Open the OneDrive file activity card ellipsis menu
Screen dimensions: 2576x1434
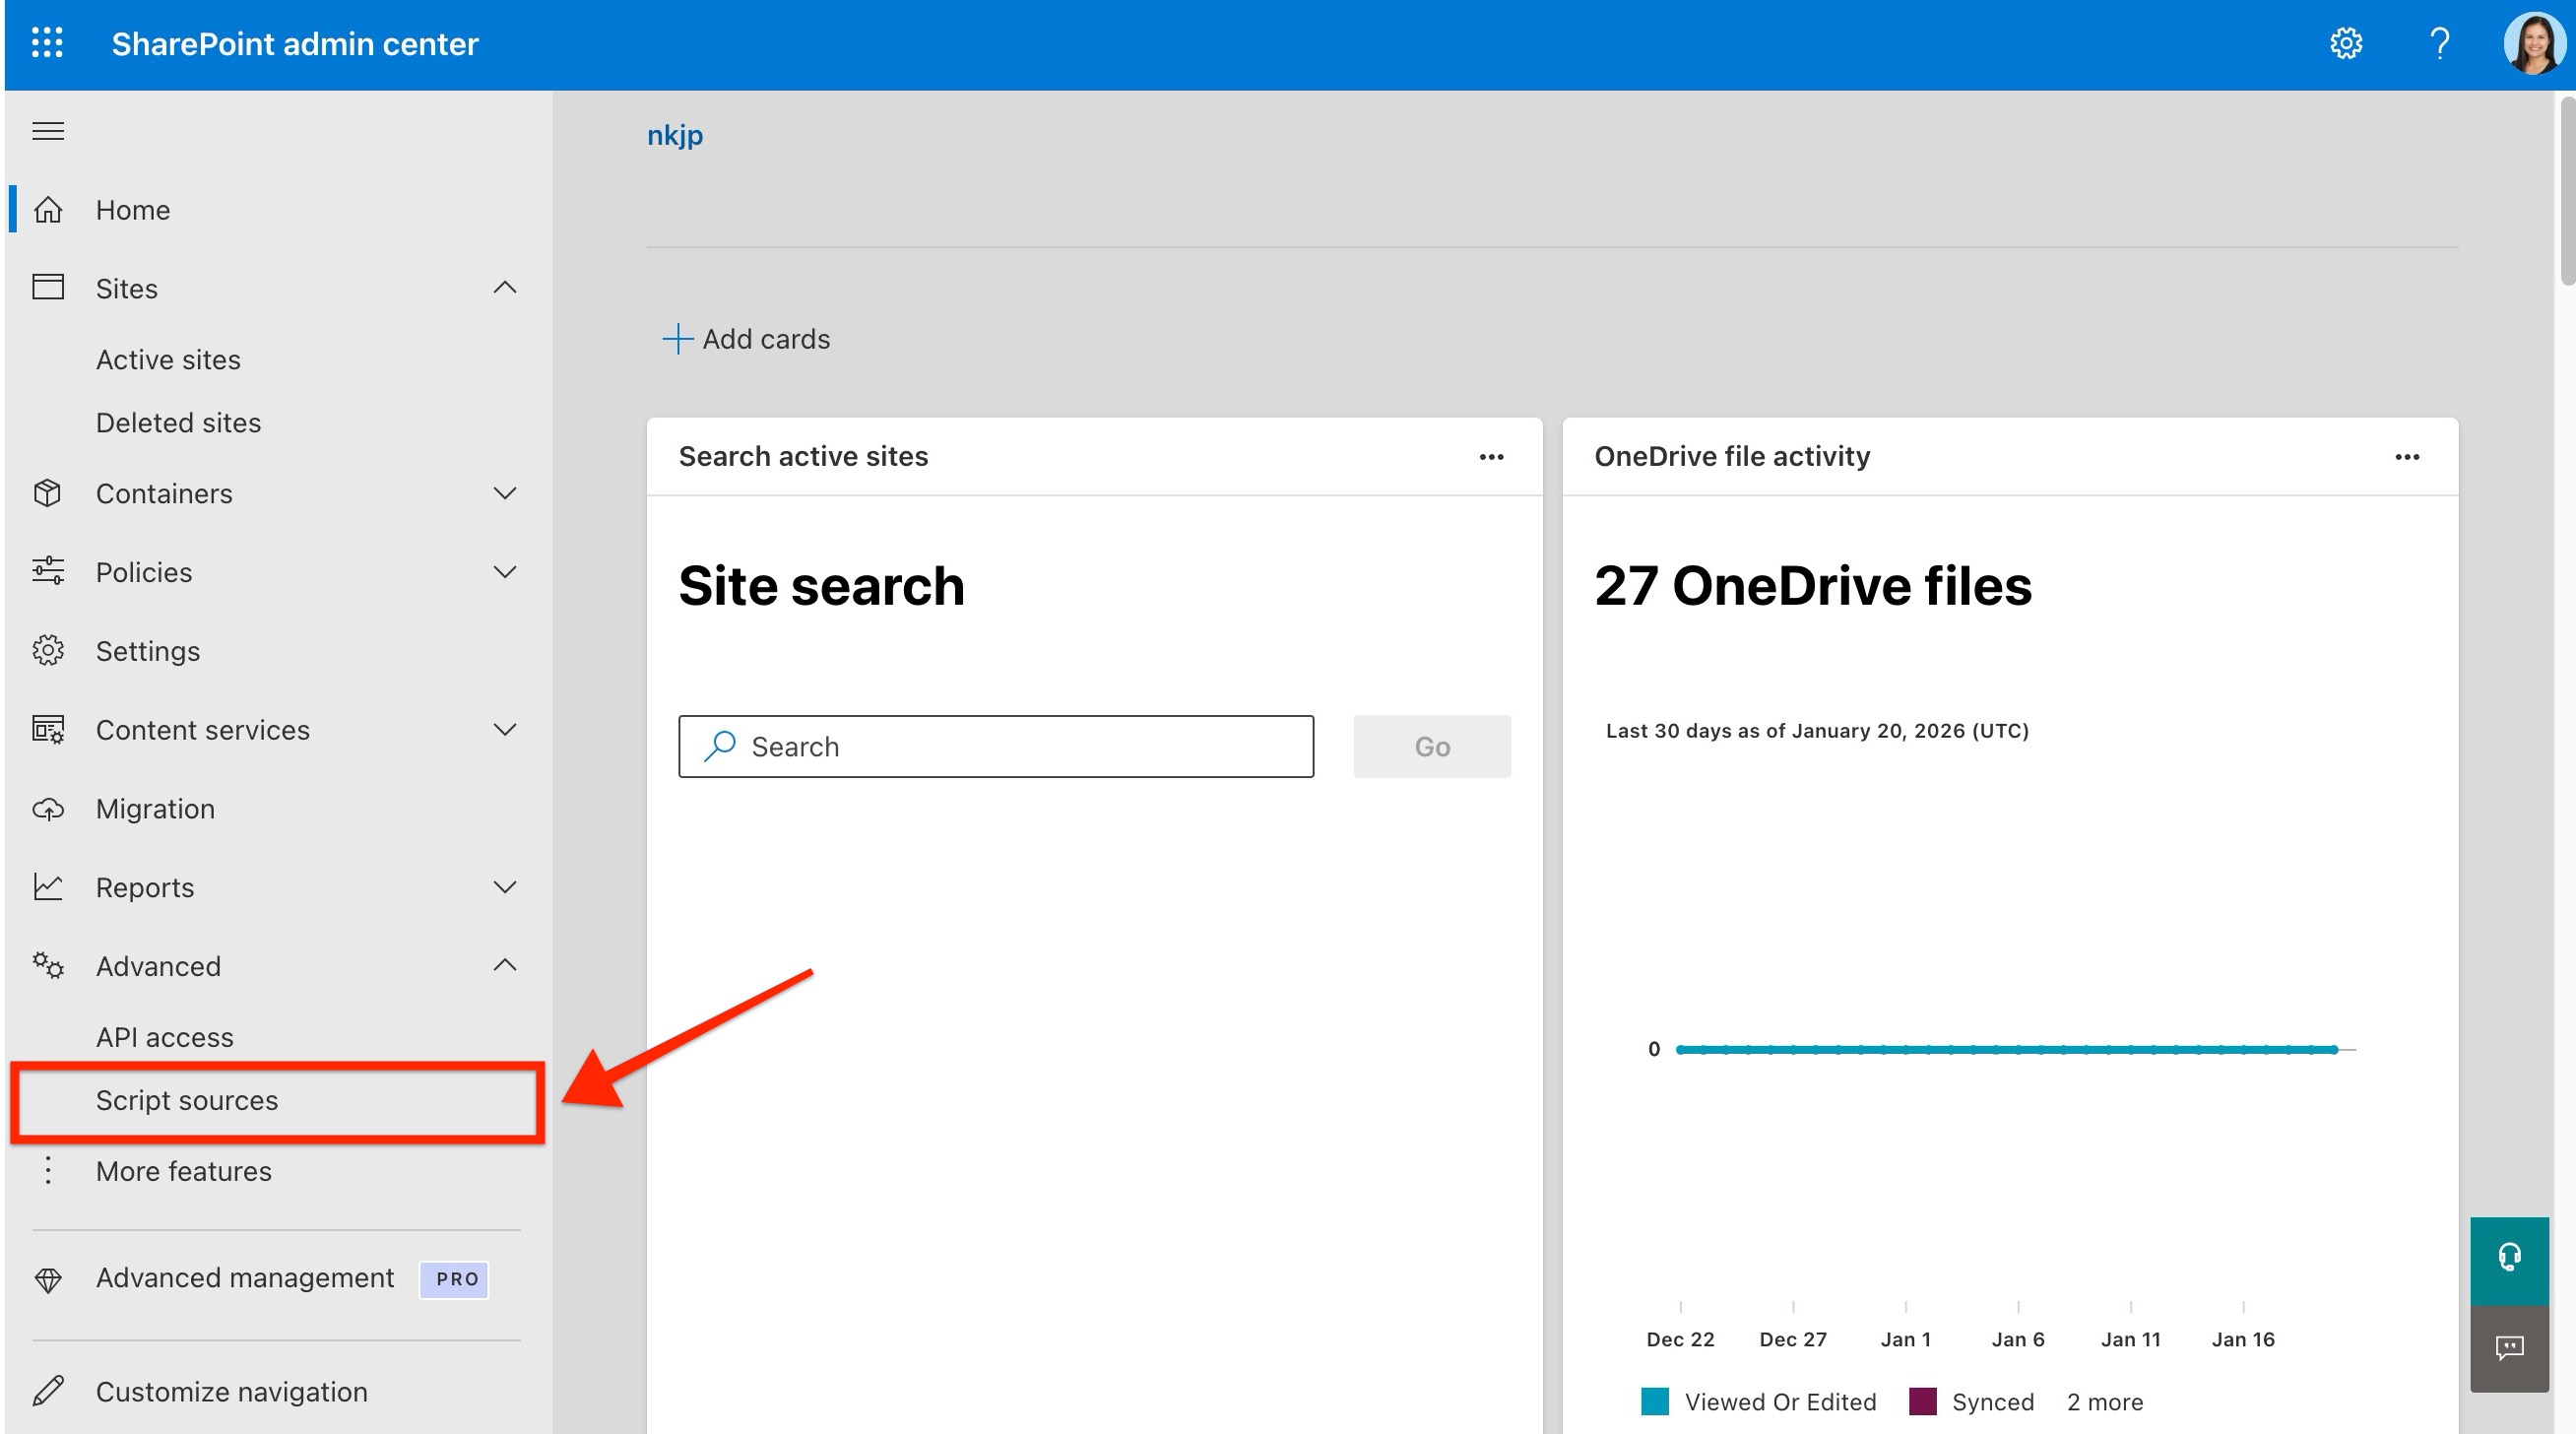pos(2408,457)
